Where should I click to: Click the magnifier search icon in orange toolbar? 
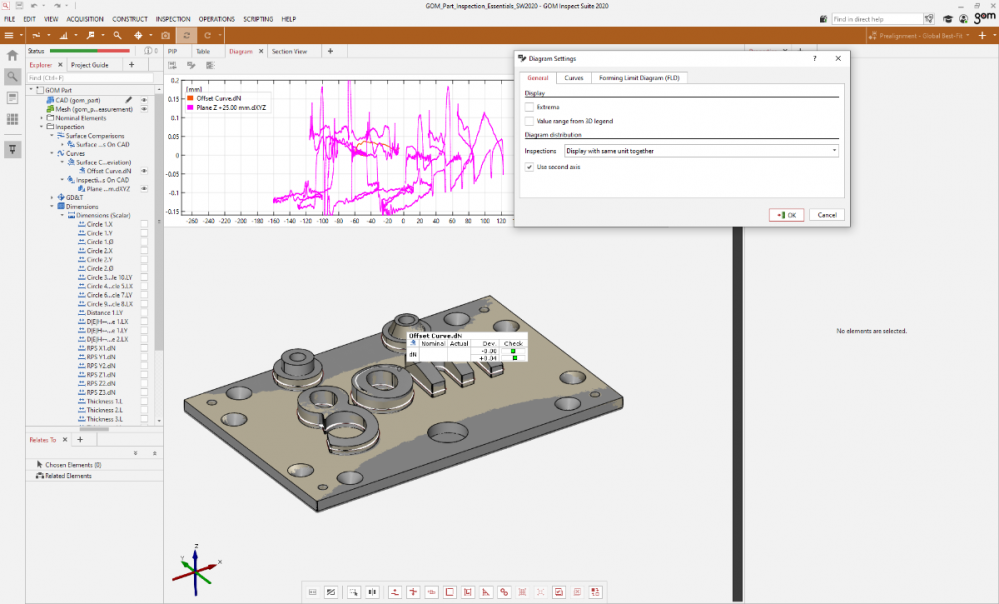pyautogui.click(x=117, y=36)
